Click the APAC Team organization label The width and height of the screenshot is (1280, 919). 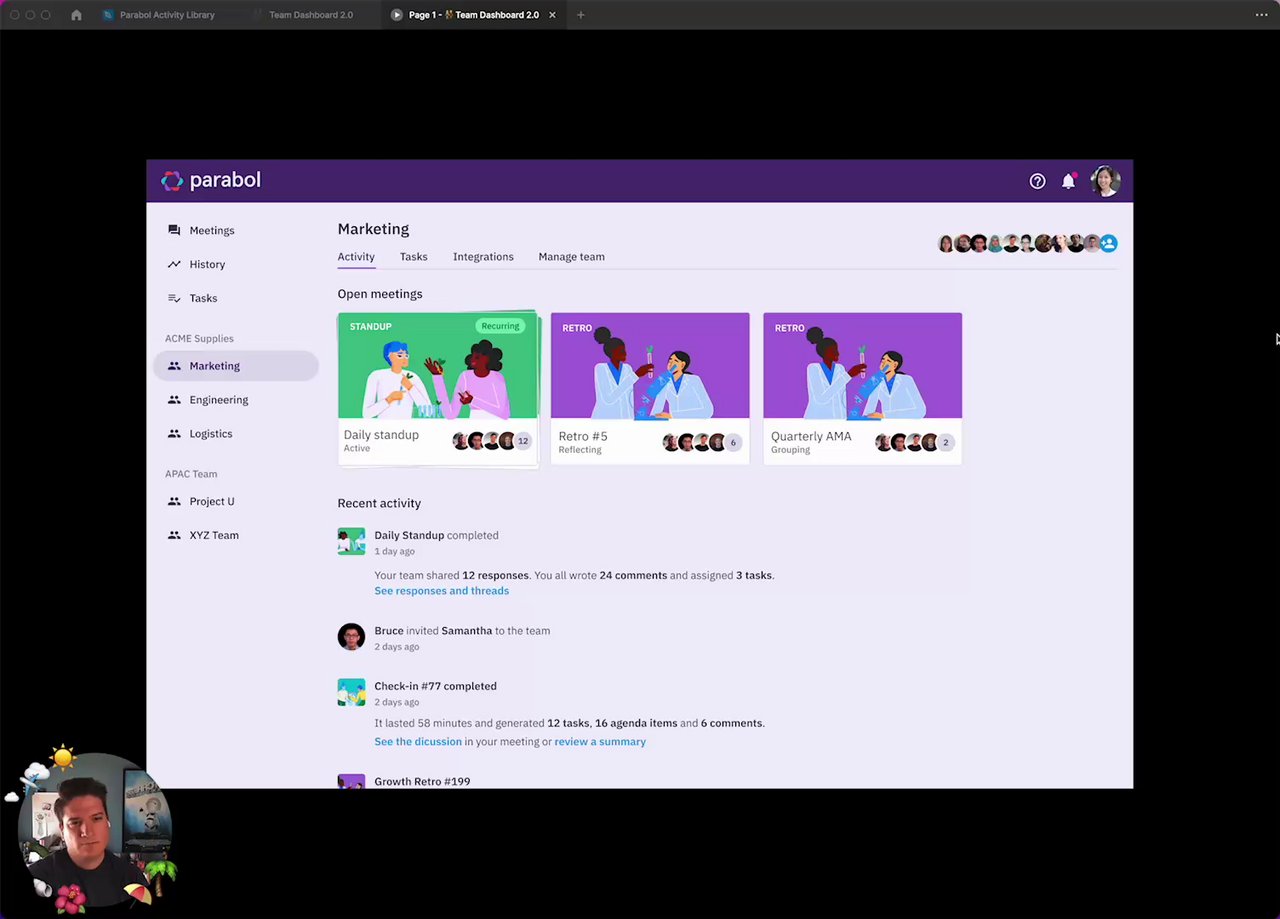point(191,474)
